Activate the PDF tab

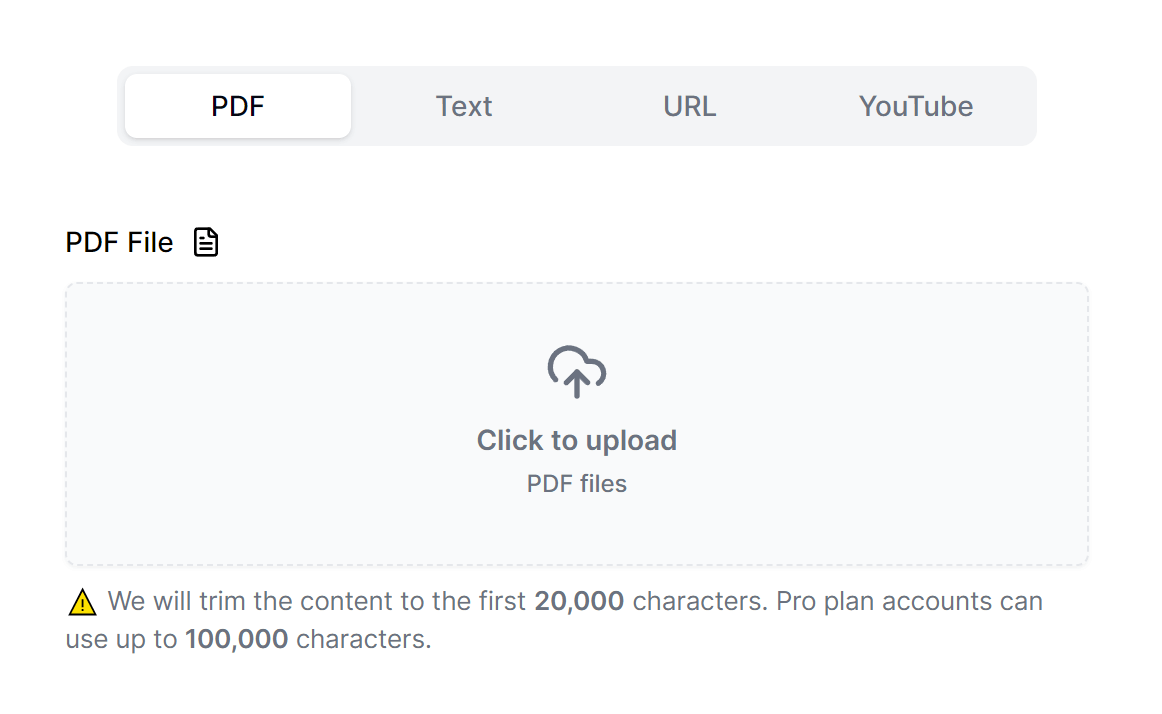click(x=237, y=105)
